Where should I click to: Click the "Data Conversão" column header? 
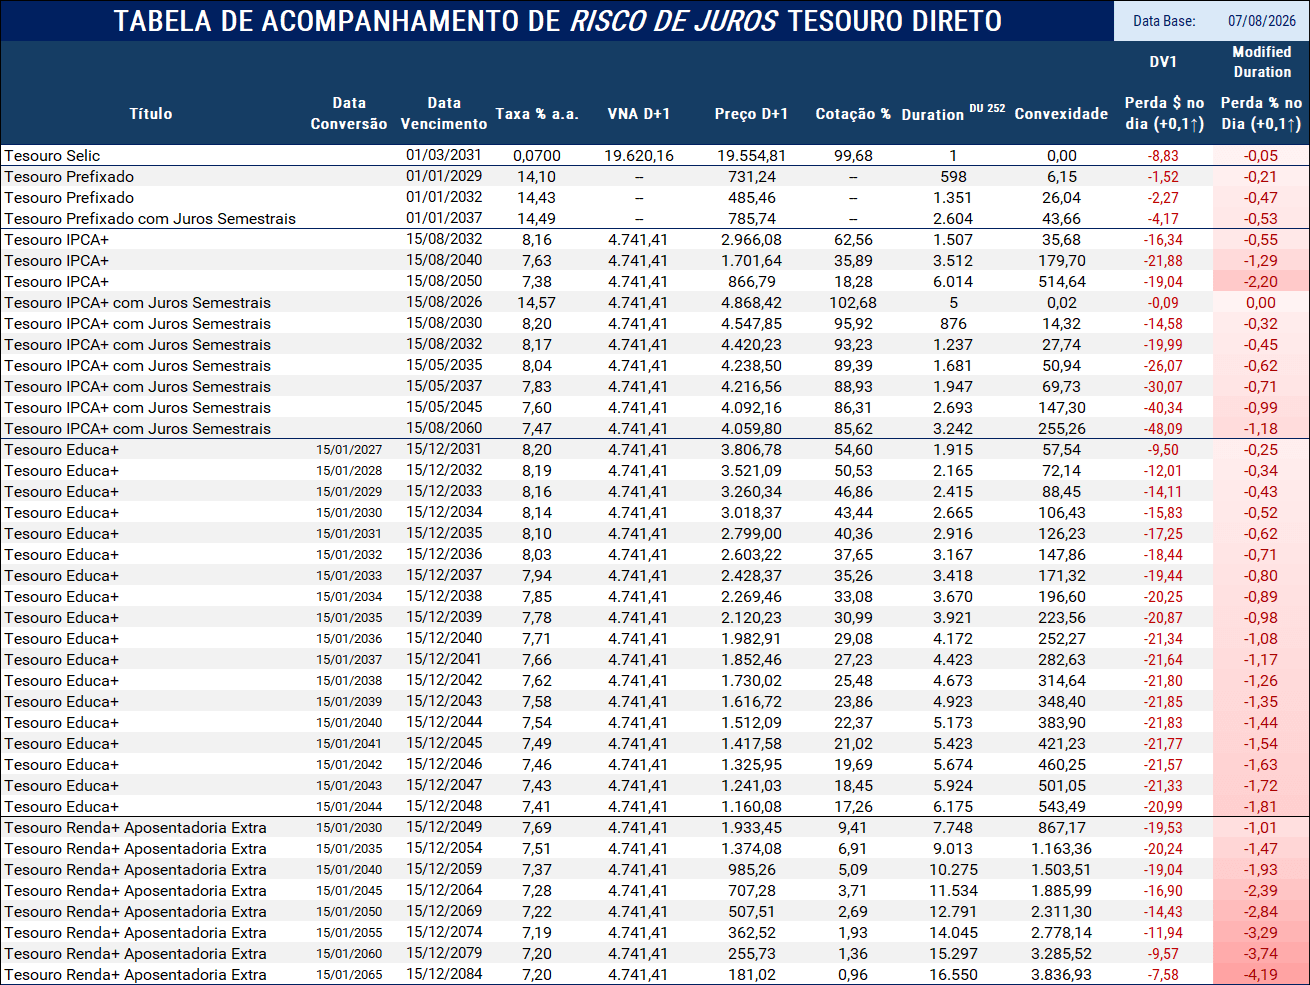click(349, 113)
